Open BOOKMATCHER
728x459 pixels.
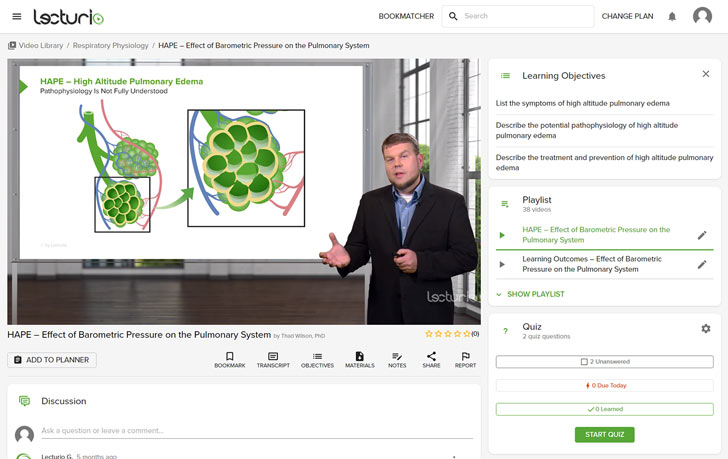(406, 16)
